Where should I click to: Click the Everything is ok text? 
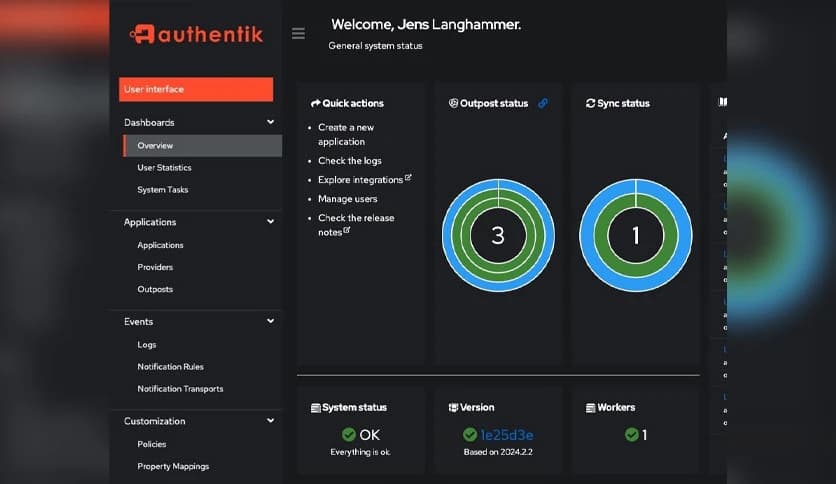tap(360, 452)
